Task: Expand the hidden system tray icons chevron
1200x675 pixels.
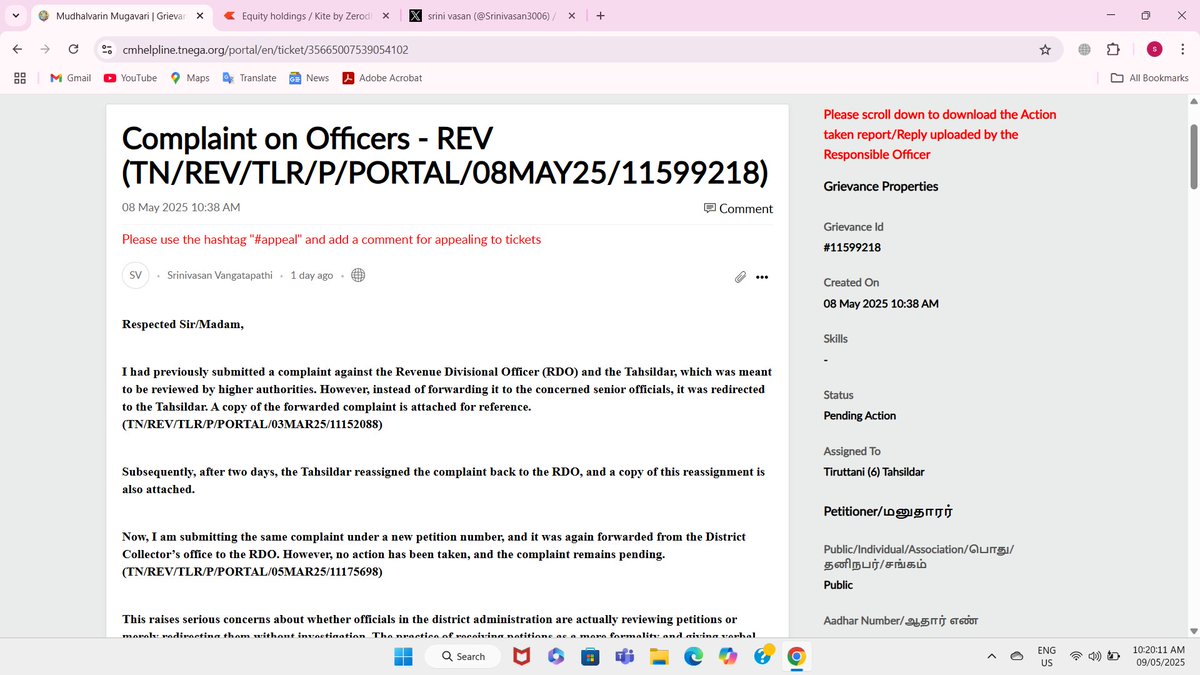Action: 992,656
